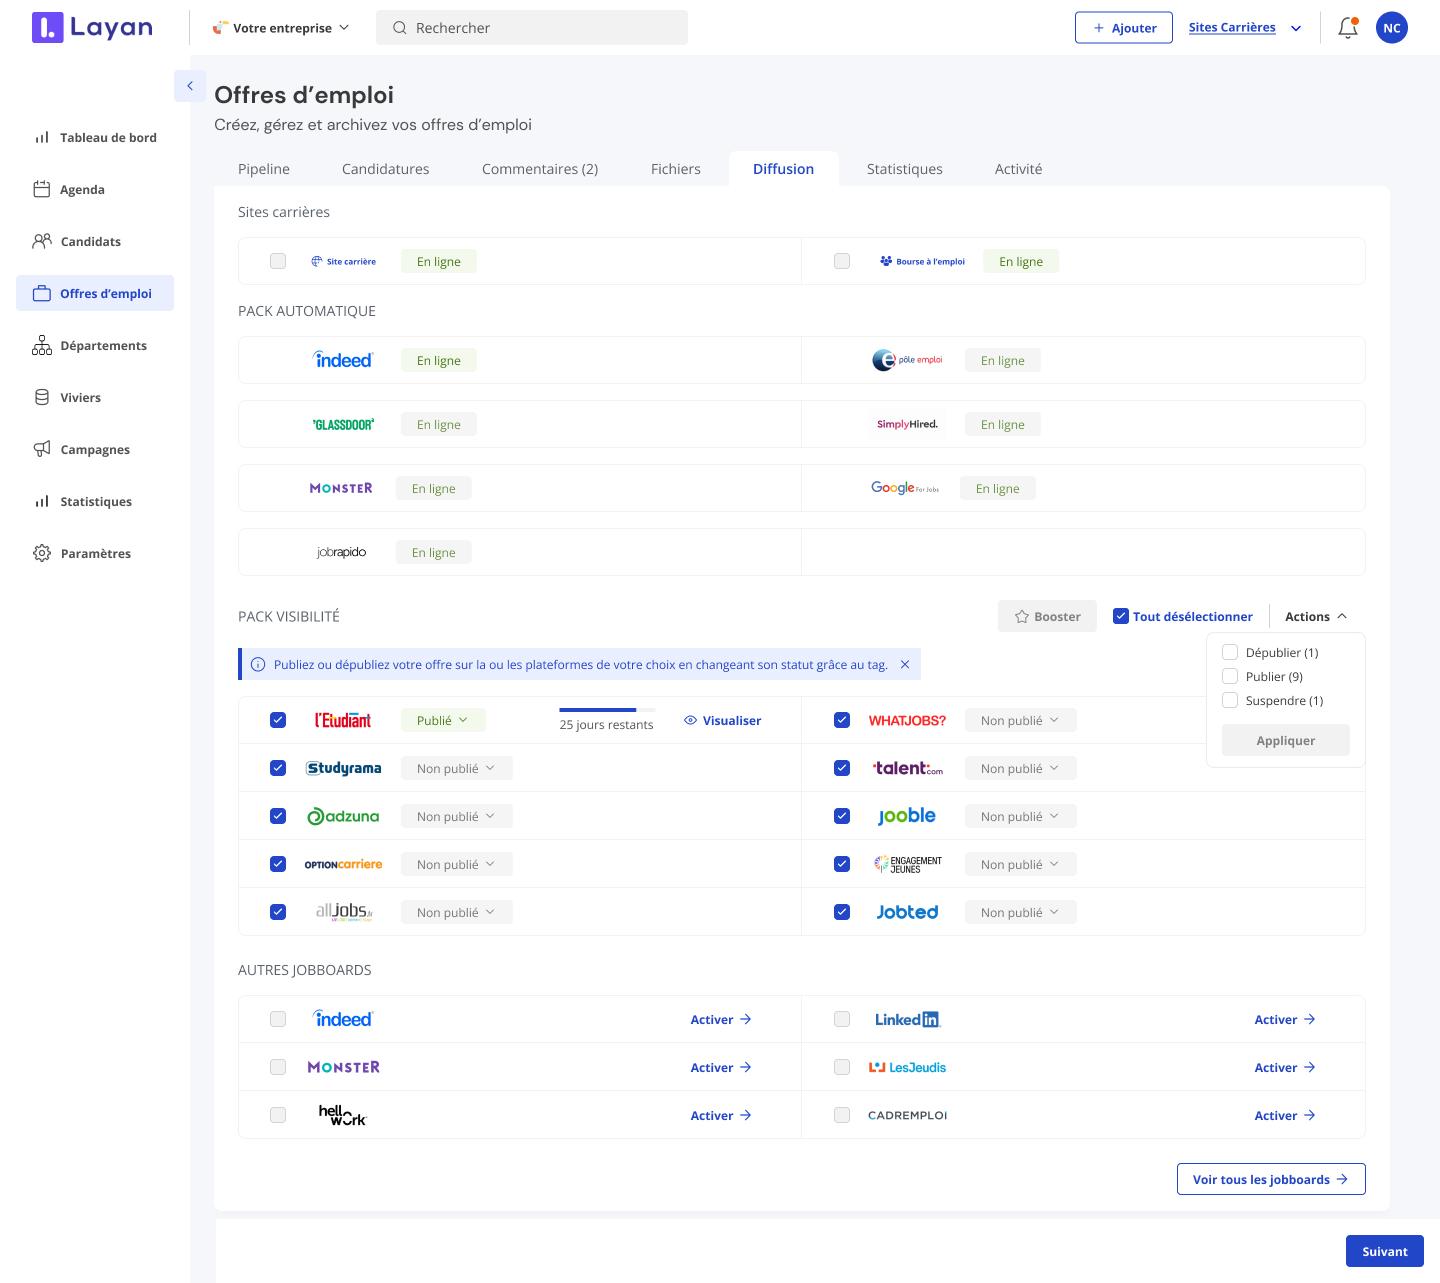
Task: Click the Pôle emploi logo
Action: point(907,360)
